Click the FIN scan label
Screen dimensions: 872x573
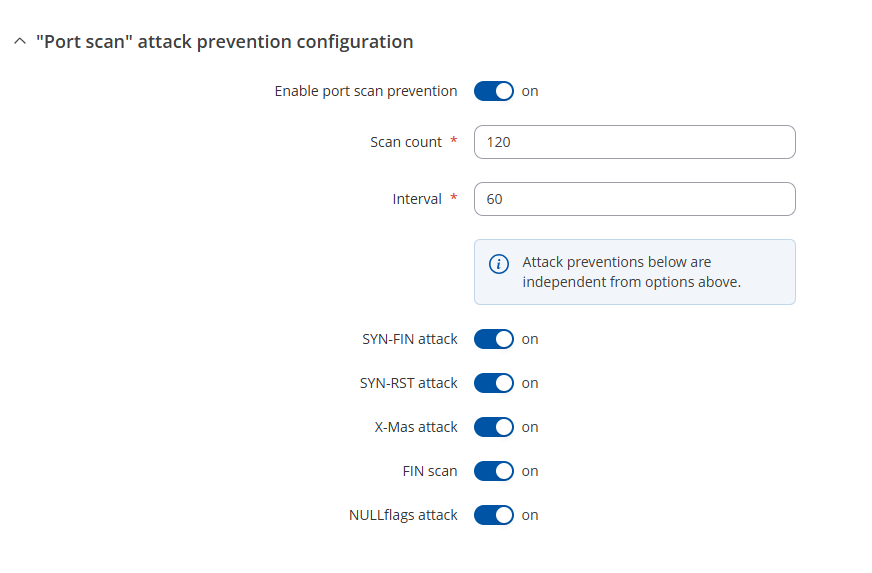click(429, 471)
